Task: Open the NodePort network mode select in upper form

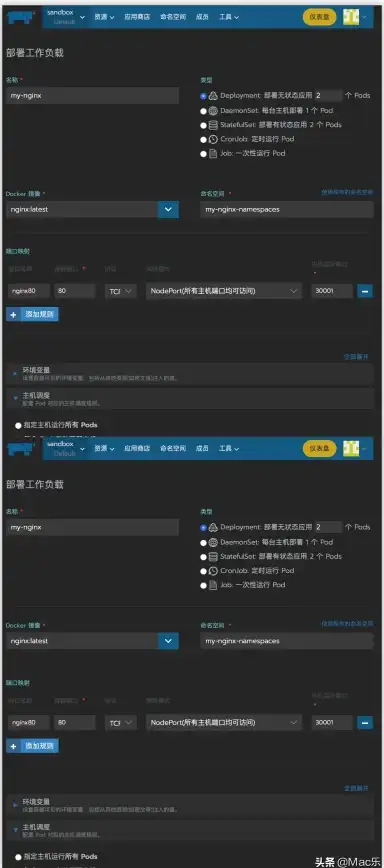Action: pos(224,291)
